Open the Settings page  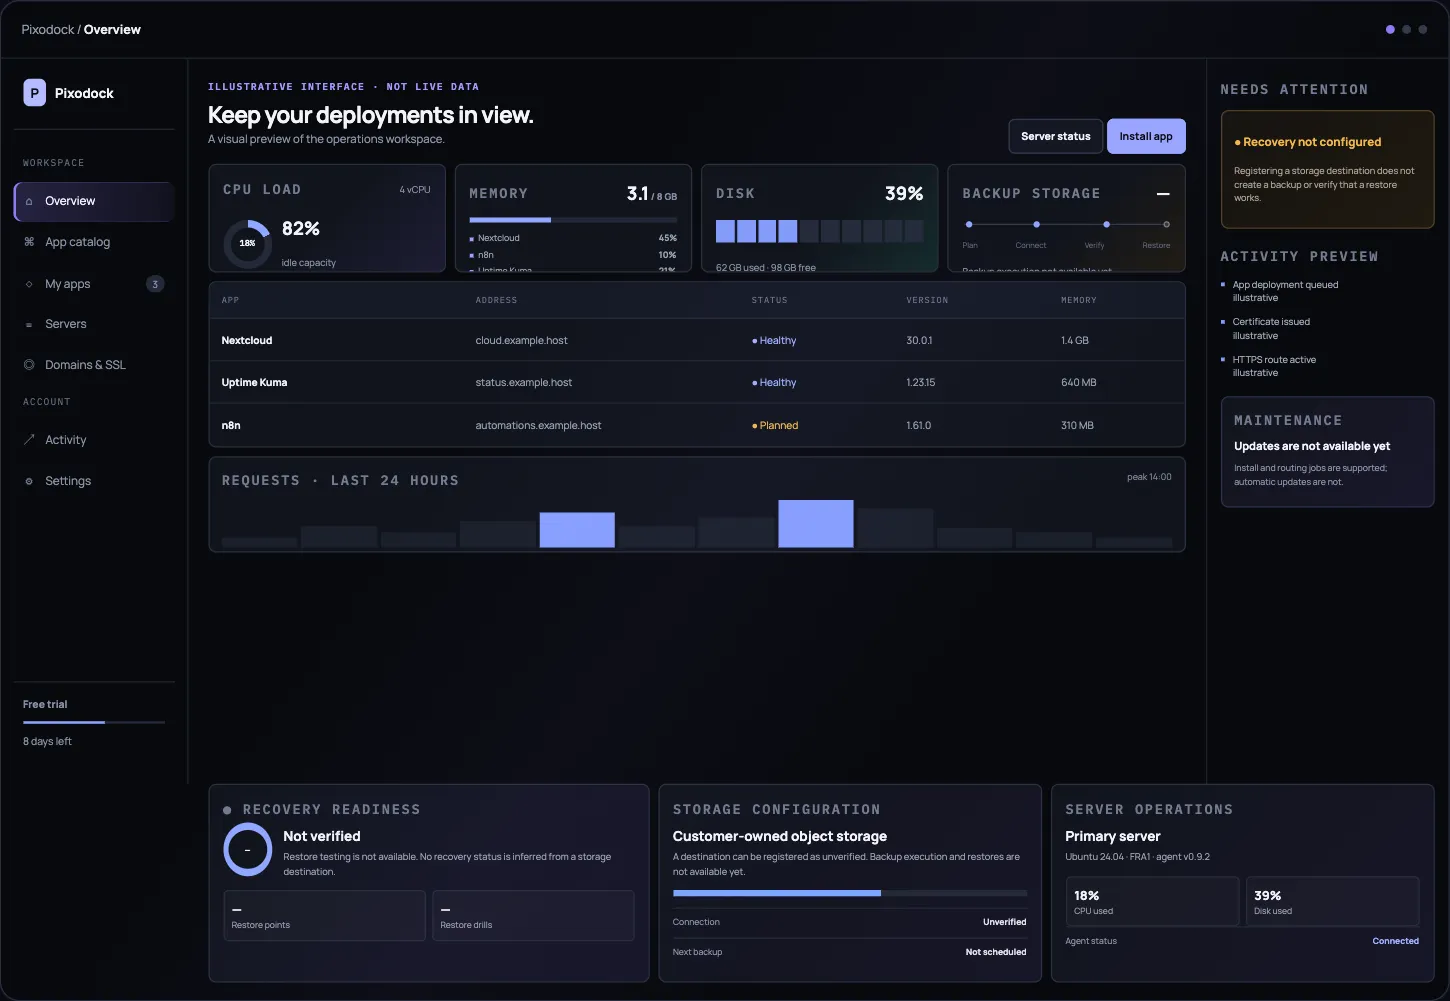[x=94, y=481]
